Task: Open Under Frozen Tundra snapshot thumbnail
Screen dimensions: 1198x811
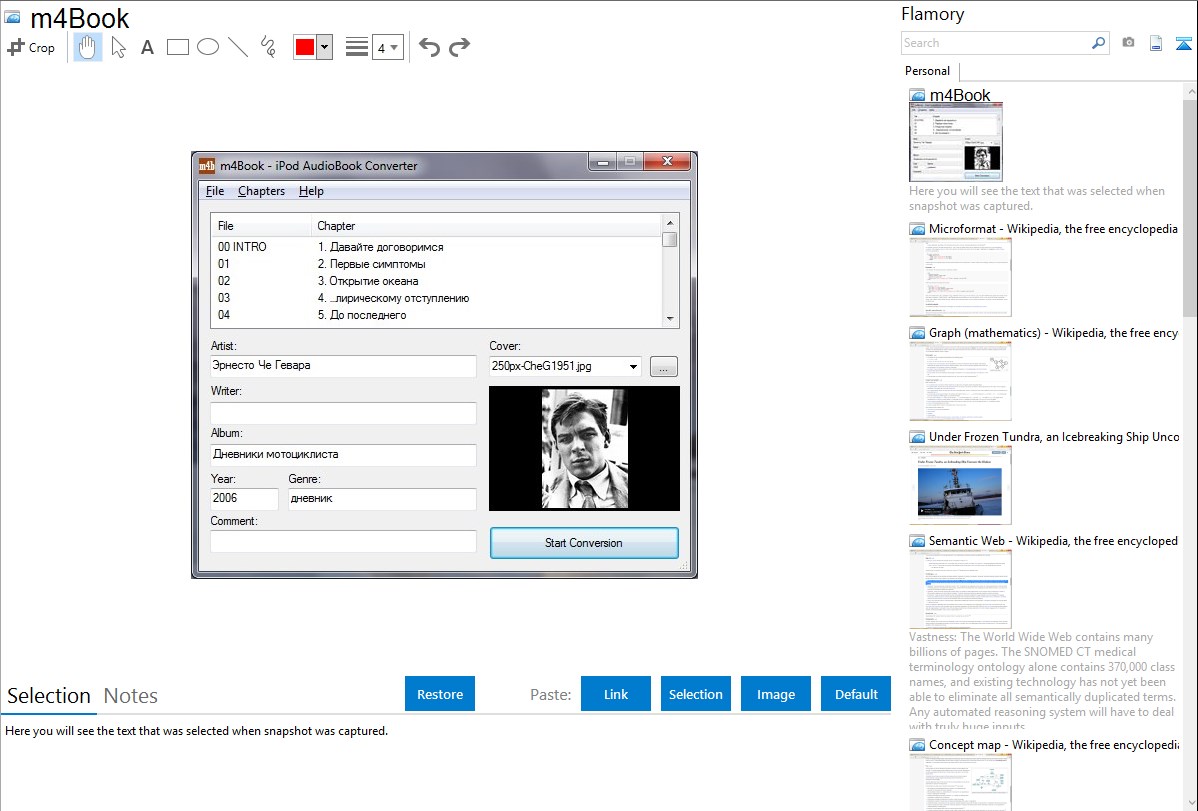Action: coord(960,485)
